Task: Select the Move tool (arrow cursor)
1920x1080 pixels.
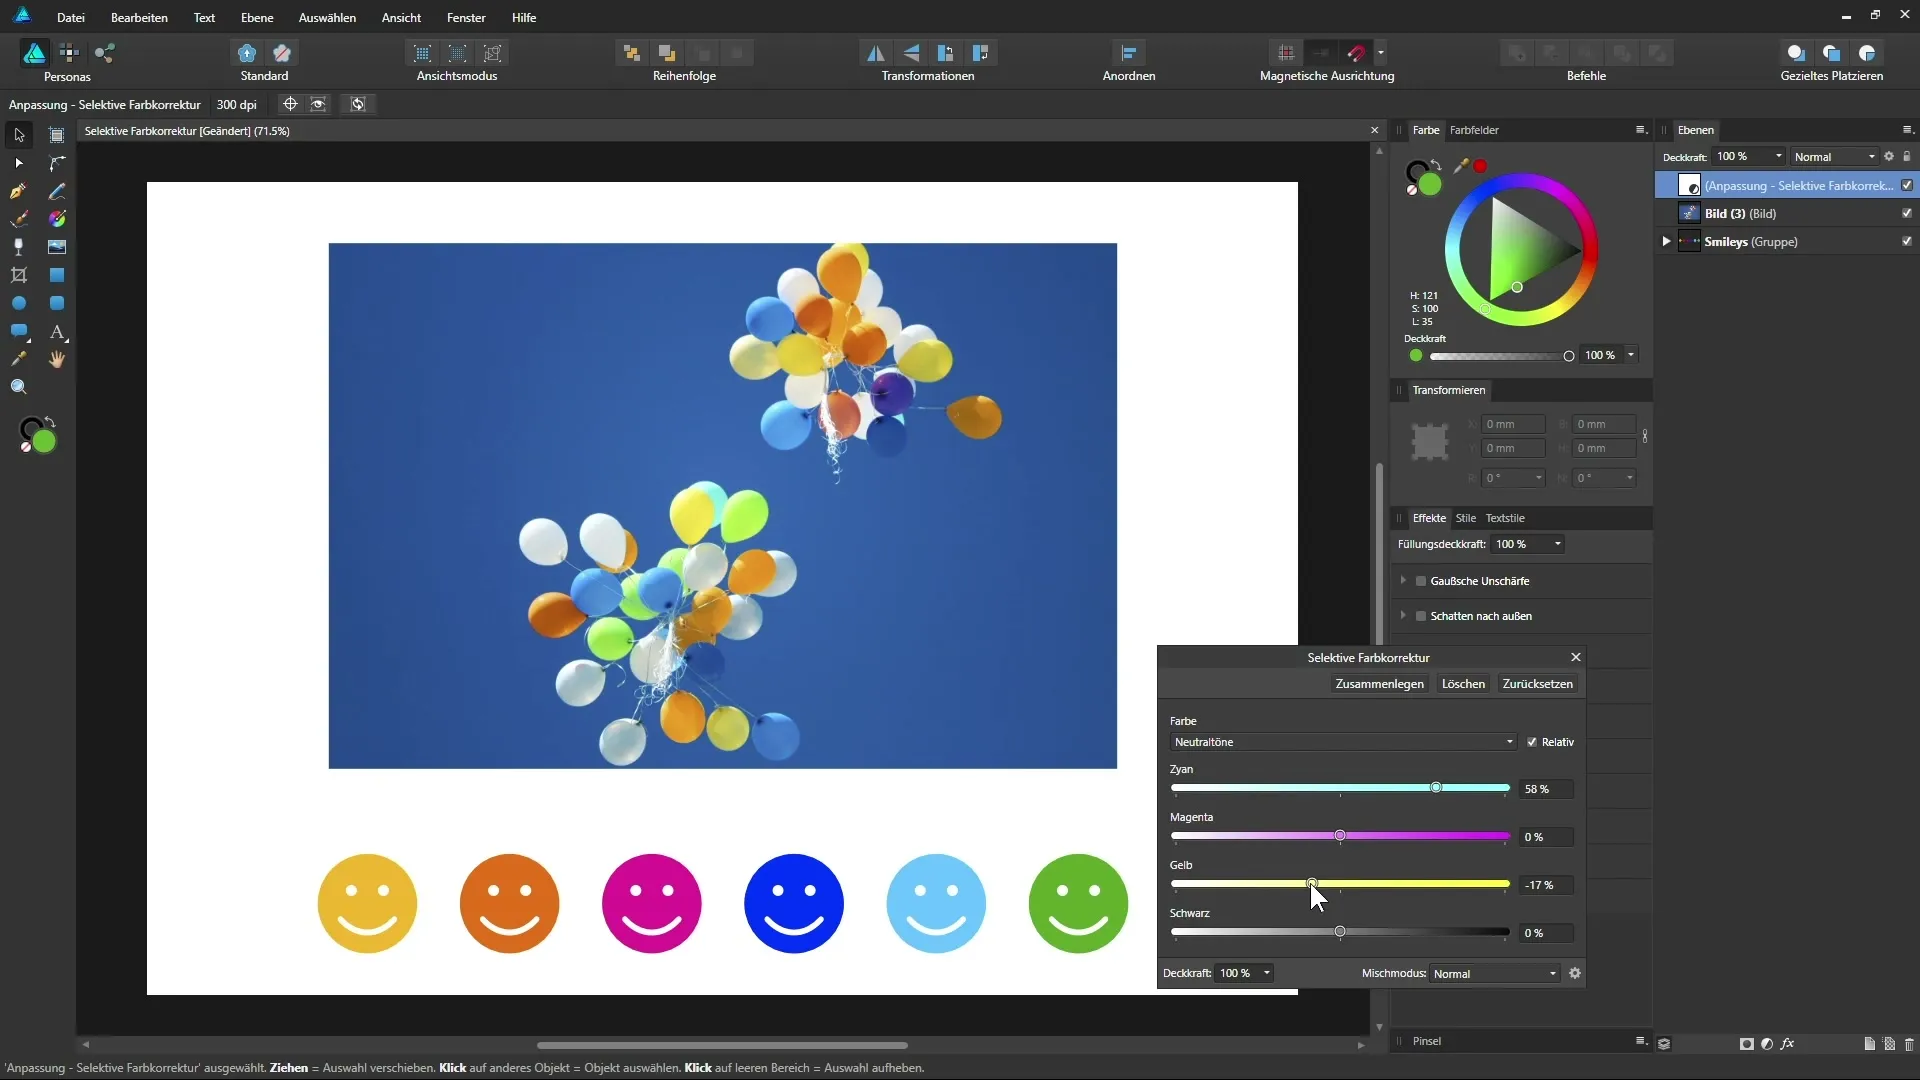Action: (x=19, y=135)
